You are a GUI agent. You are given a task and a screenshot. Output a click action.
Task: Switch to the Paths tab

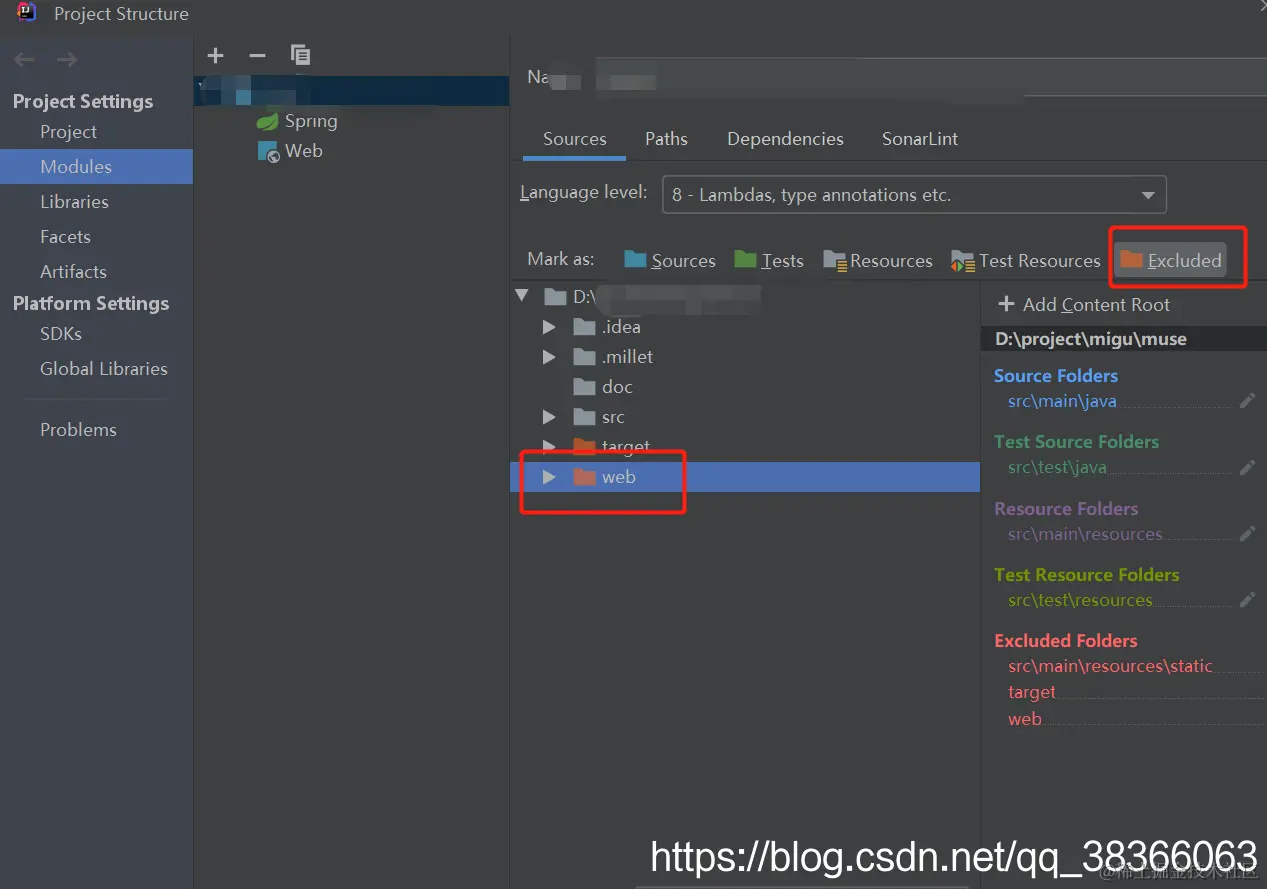(666, 139)
